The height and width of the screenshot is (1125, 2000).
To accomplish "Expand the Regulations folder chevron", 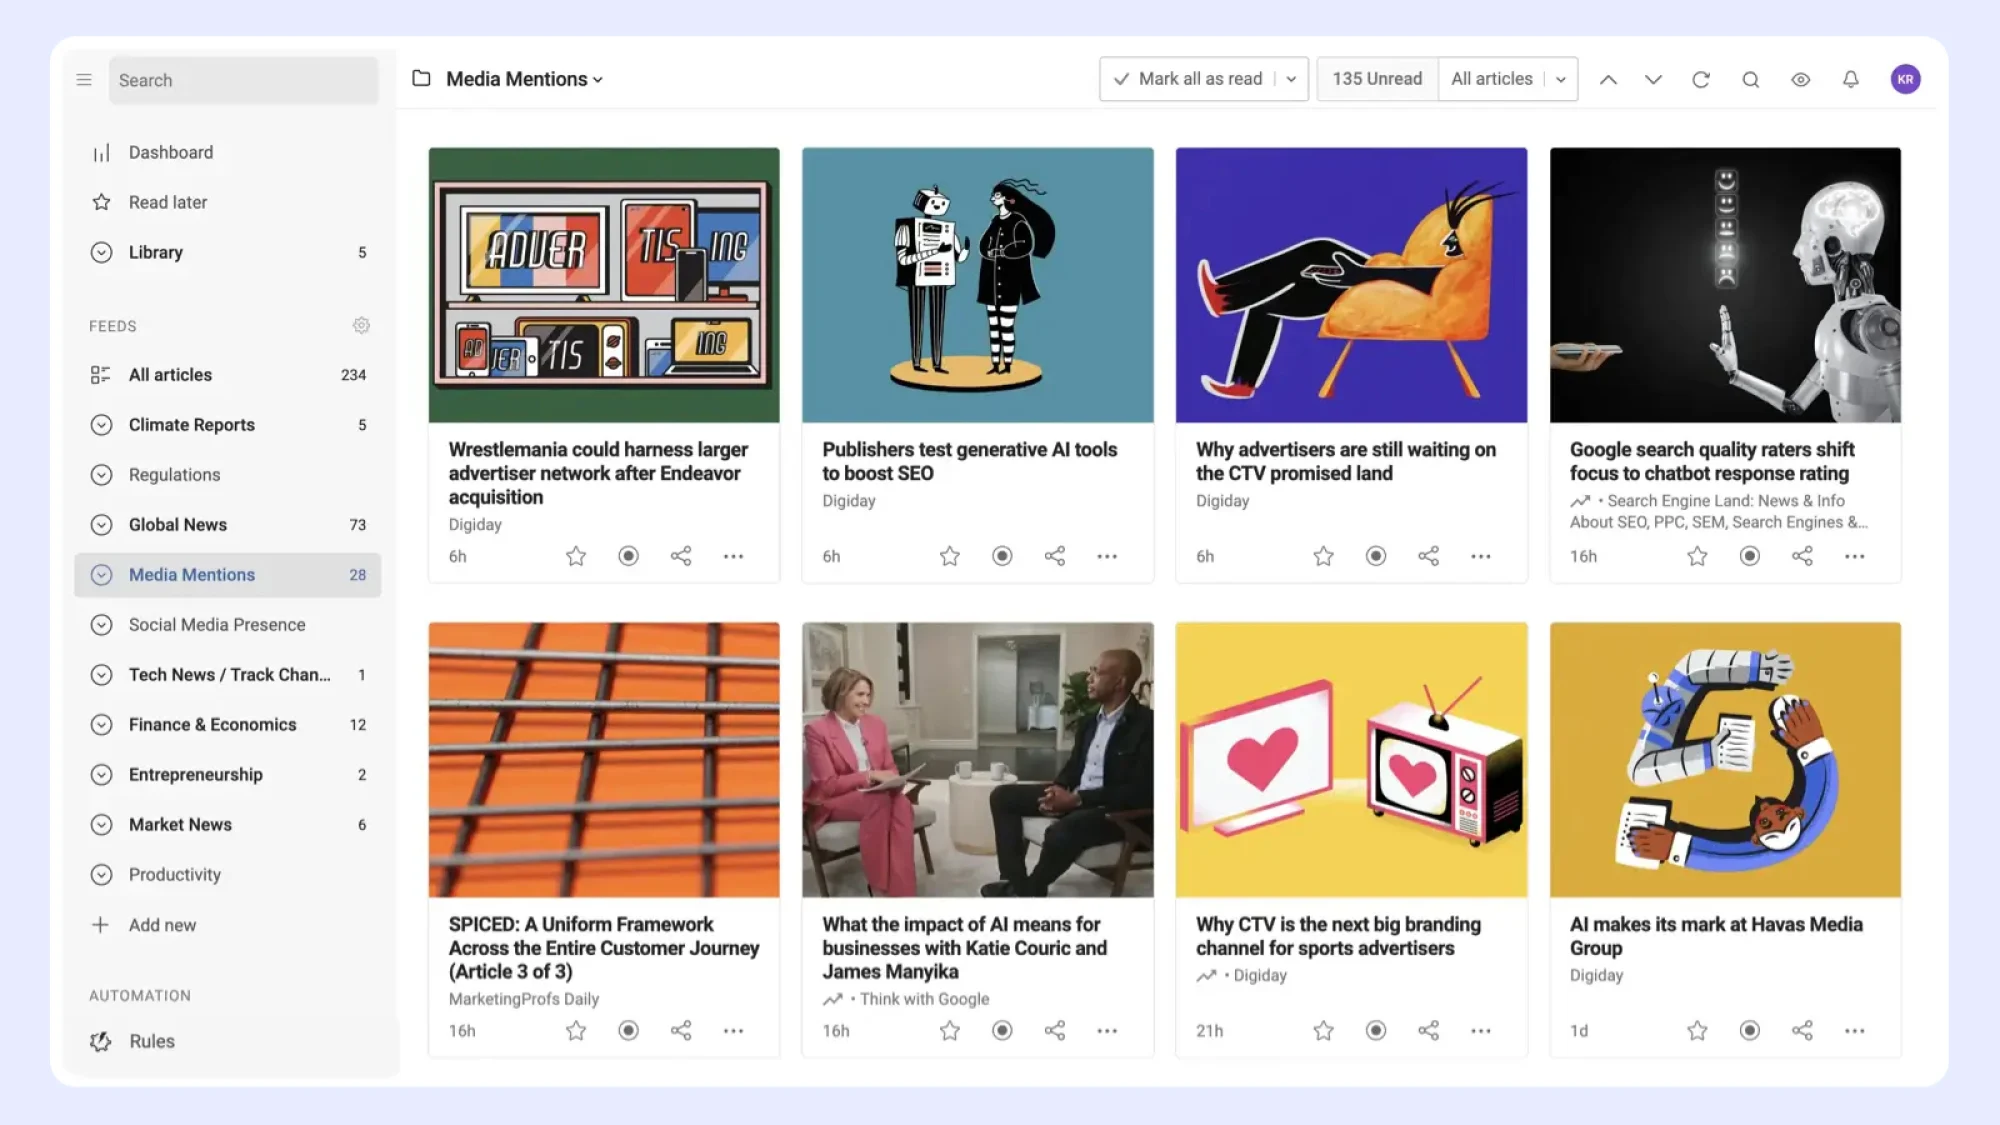I will click(101, 475).
